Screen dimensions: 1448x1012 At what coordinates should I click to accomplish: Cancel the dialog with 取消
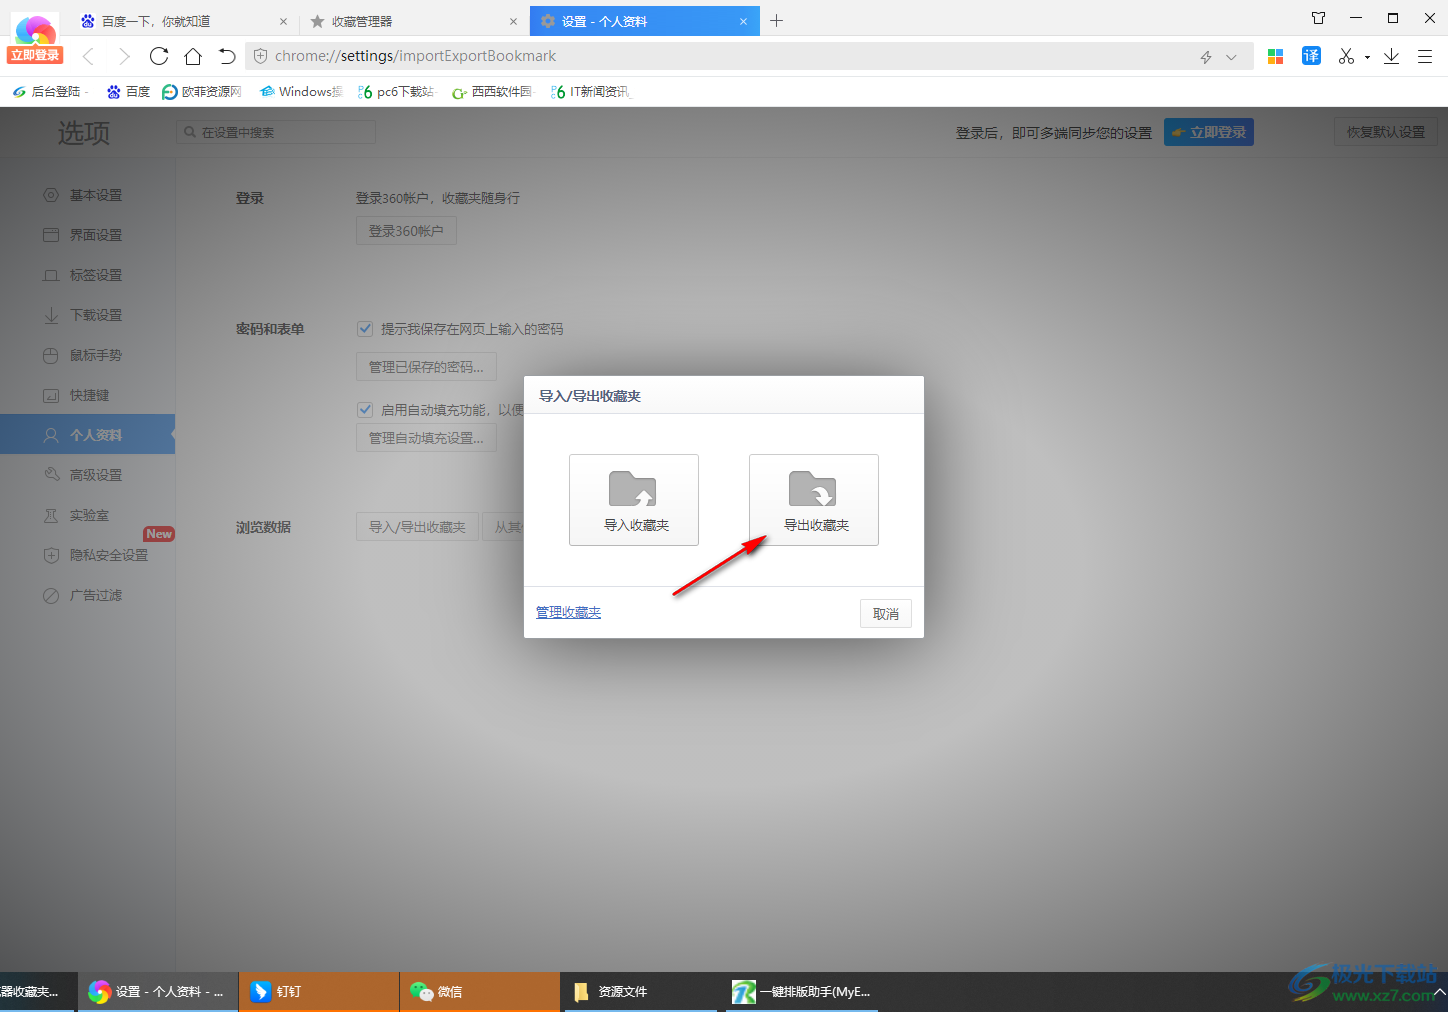click(x=886, y=614)
